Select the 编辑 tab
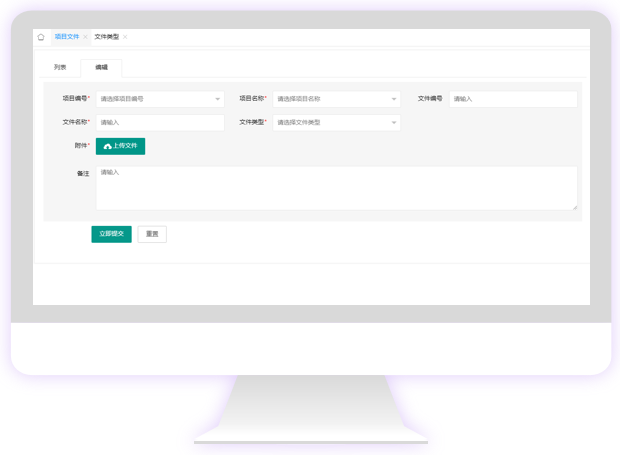Image resolution: width=620 pixels, height=455 pixels. point(101,68)
